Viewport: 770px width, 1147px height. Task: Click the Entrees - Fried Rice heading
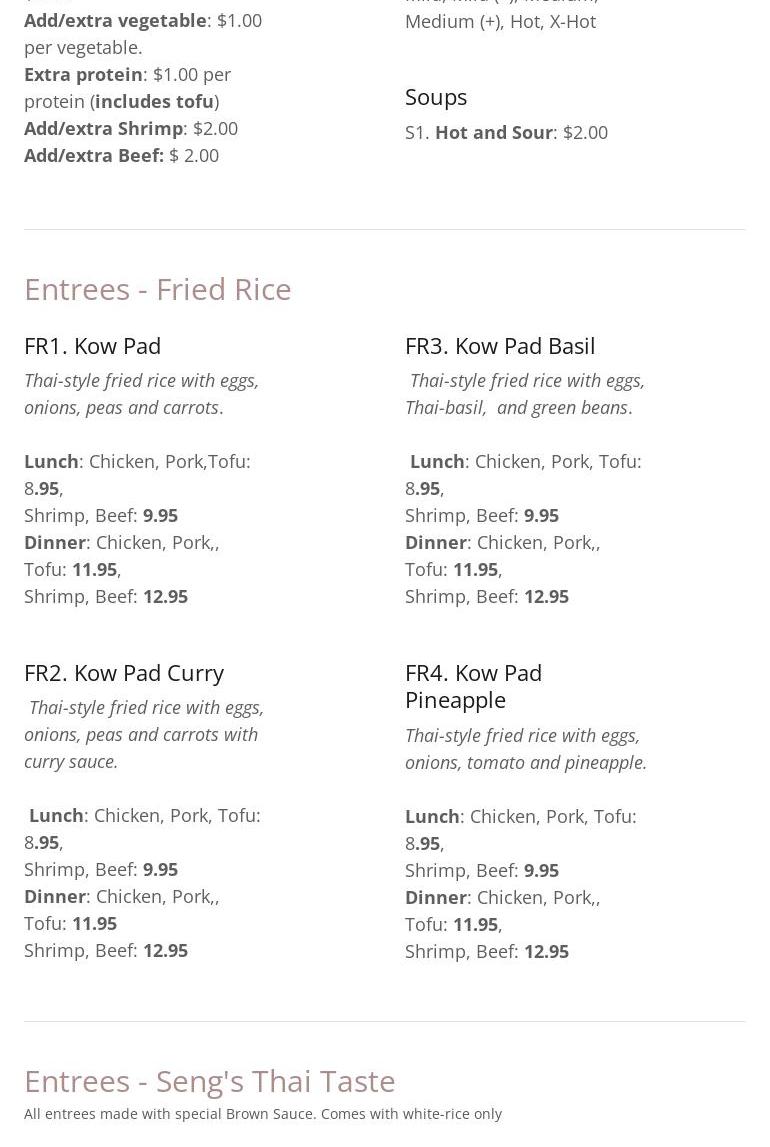[x=158, y=289]
